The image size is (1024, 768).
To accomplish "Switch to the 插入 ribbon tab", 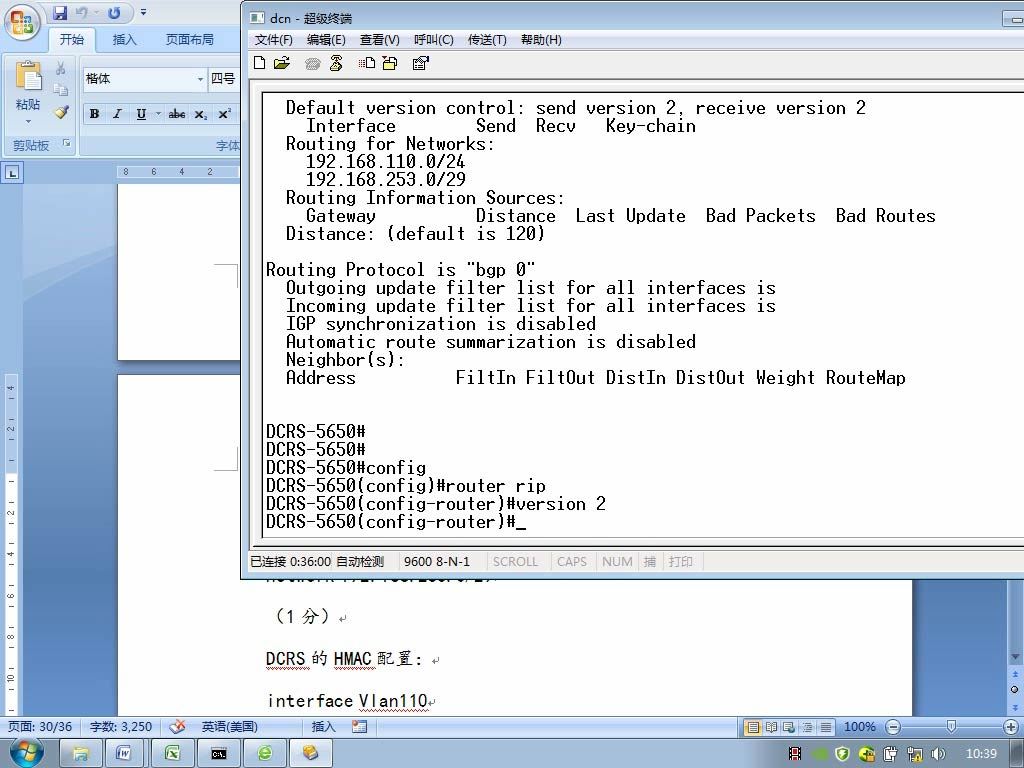I will (124, 40).
